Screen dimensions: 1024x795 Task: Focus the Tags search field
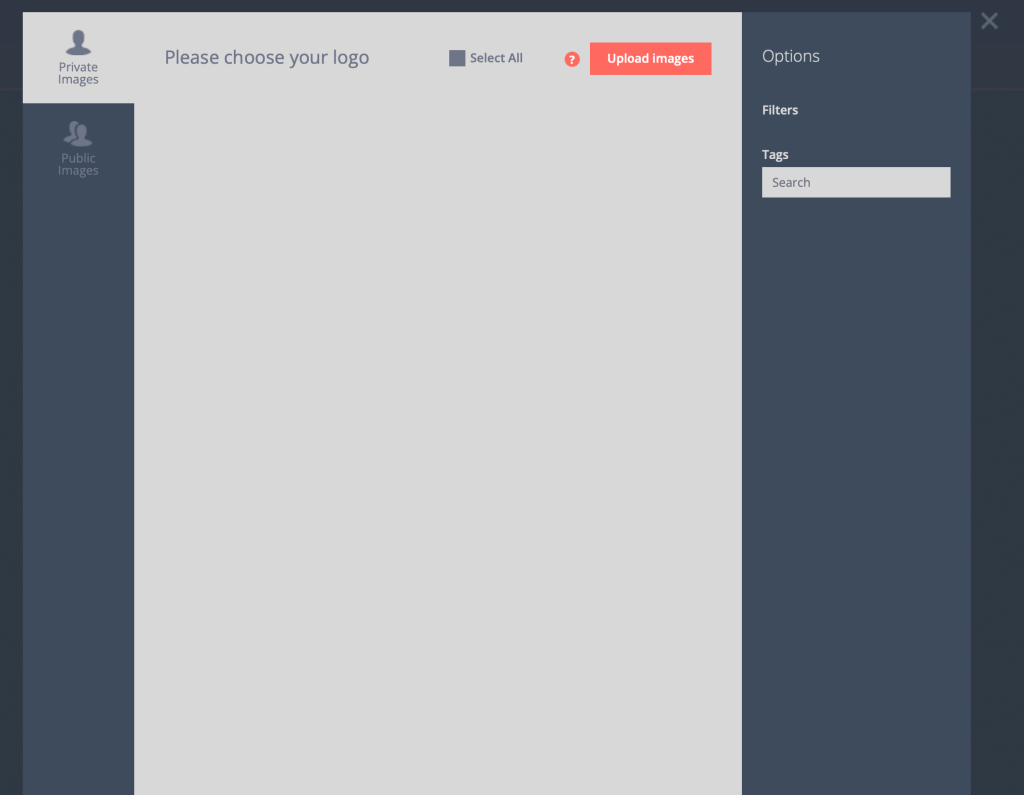[x=856, y=182]
